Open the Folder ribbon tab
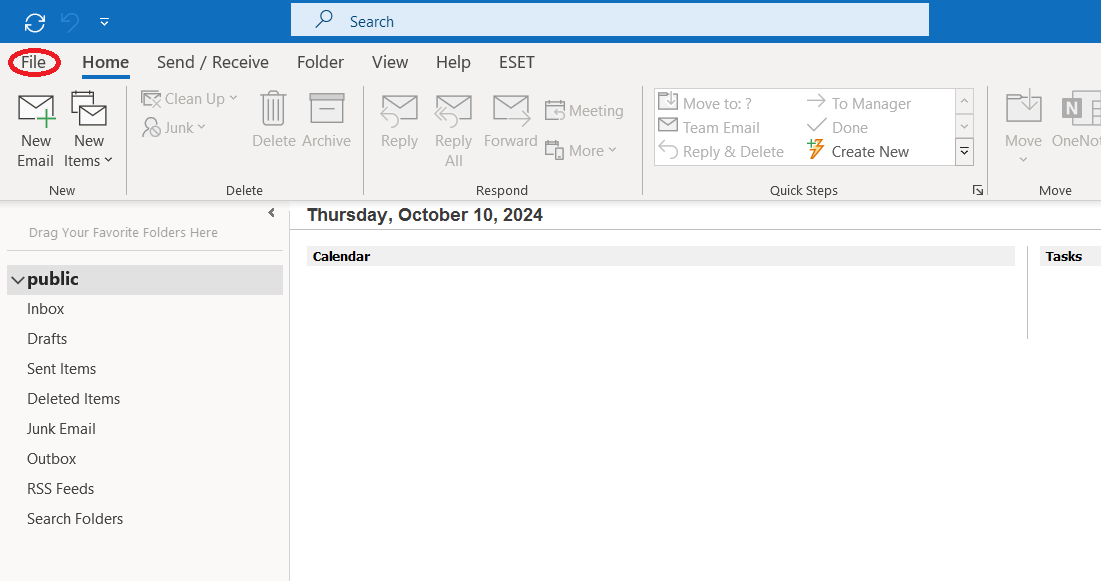 coord(320,63)
